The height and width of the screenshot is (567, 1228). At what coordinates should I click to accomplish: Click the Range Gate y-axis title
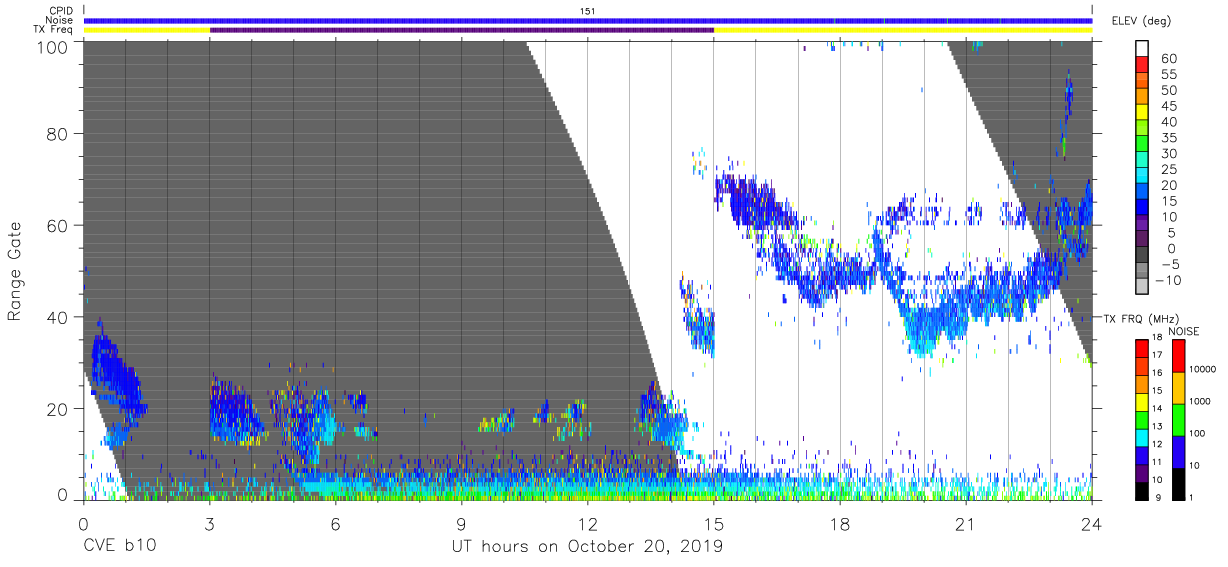16,270
